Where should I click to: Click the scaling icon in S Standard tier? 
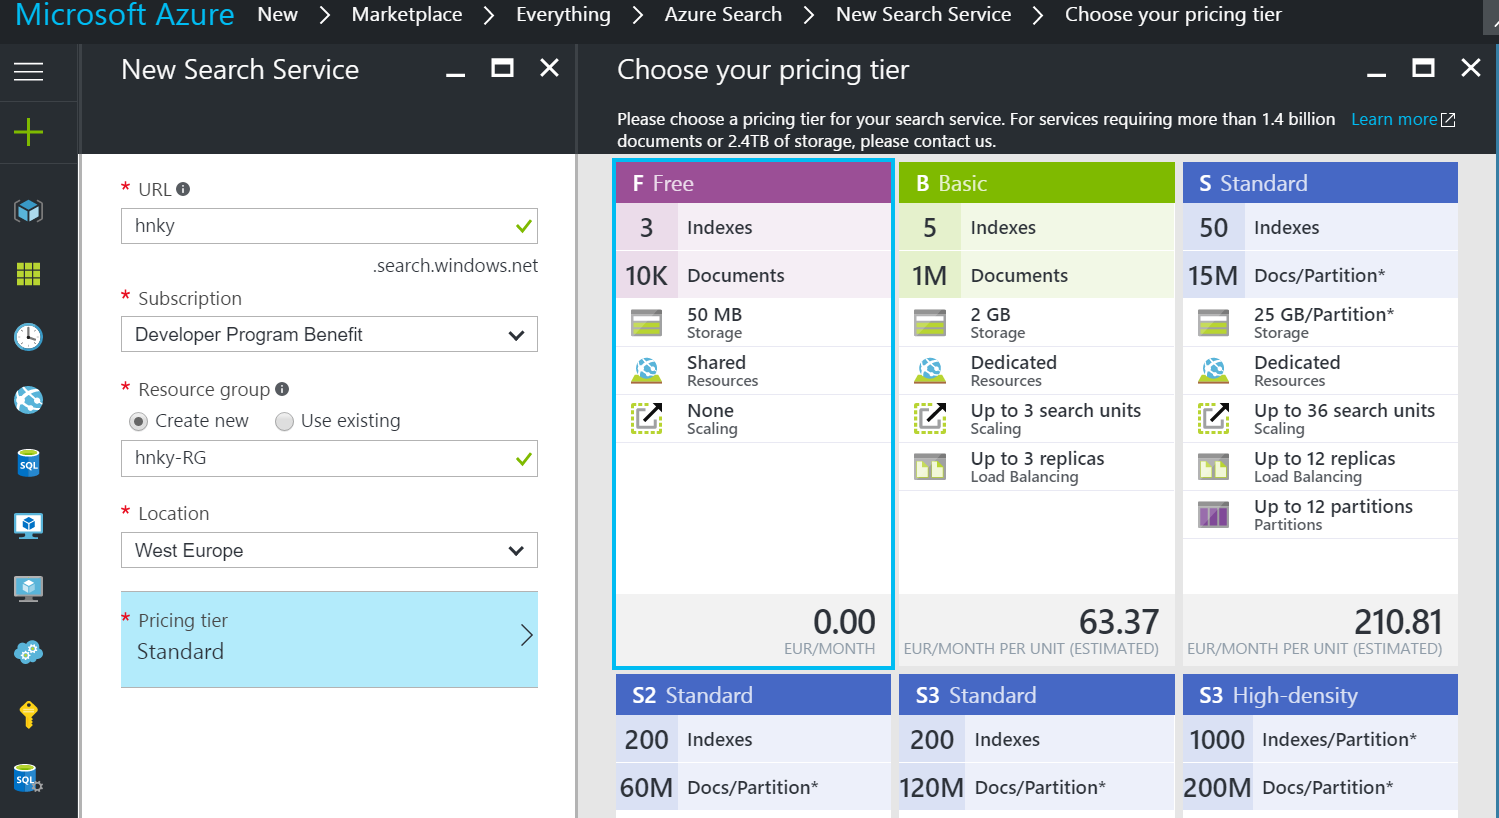[1214, 418]
